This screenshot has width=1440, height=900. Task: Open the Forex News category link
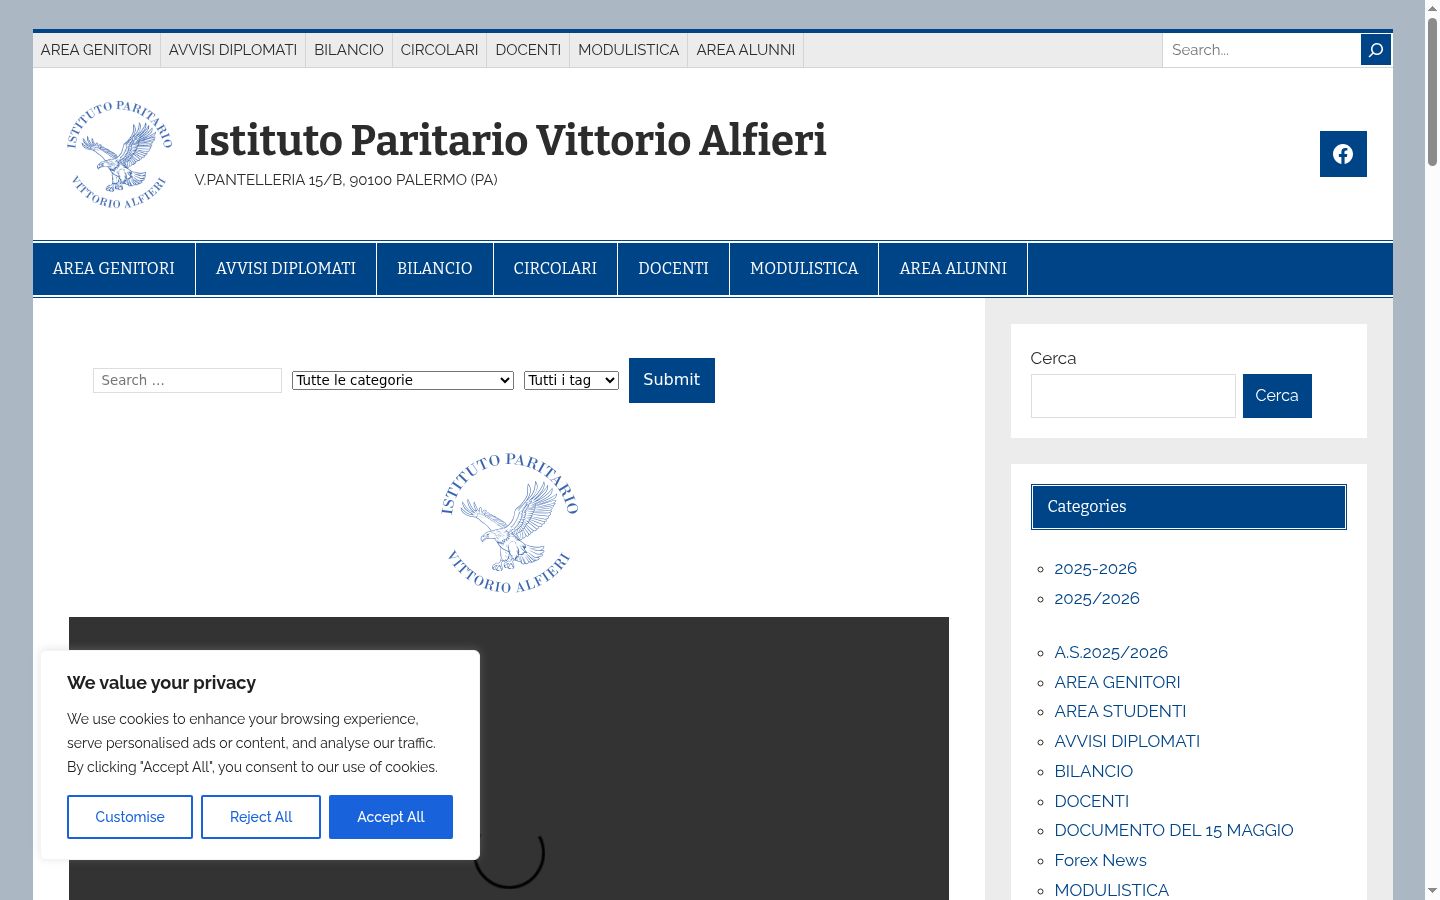(1100, 860)
